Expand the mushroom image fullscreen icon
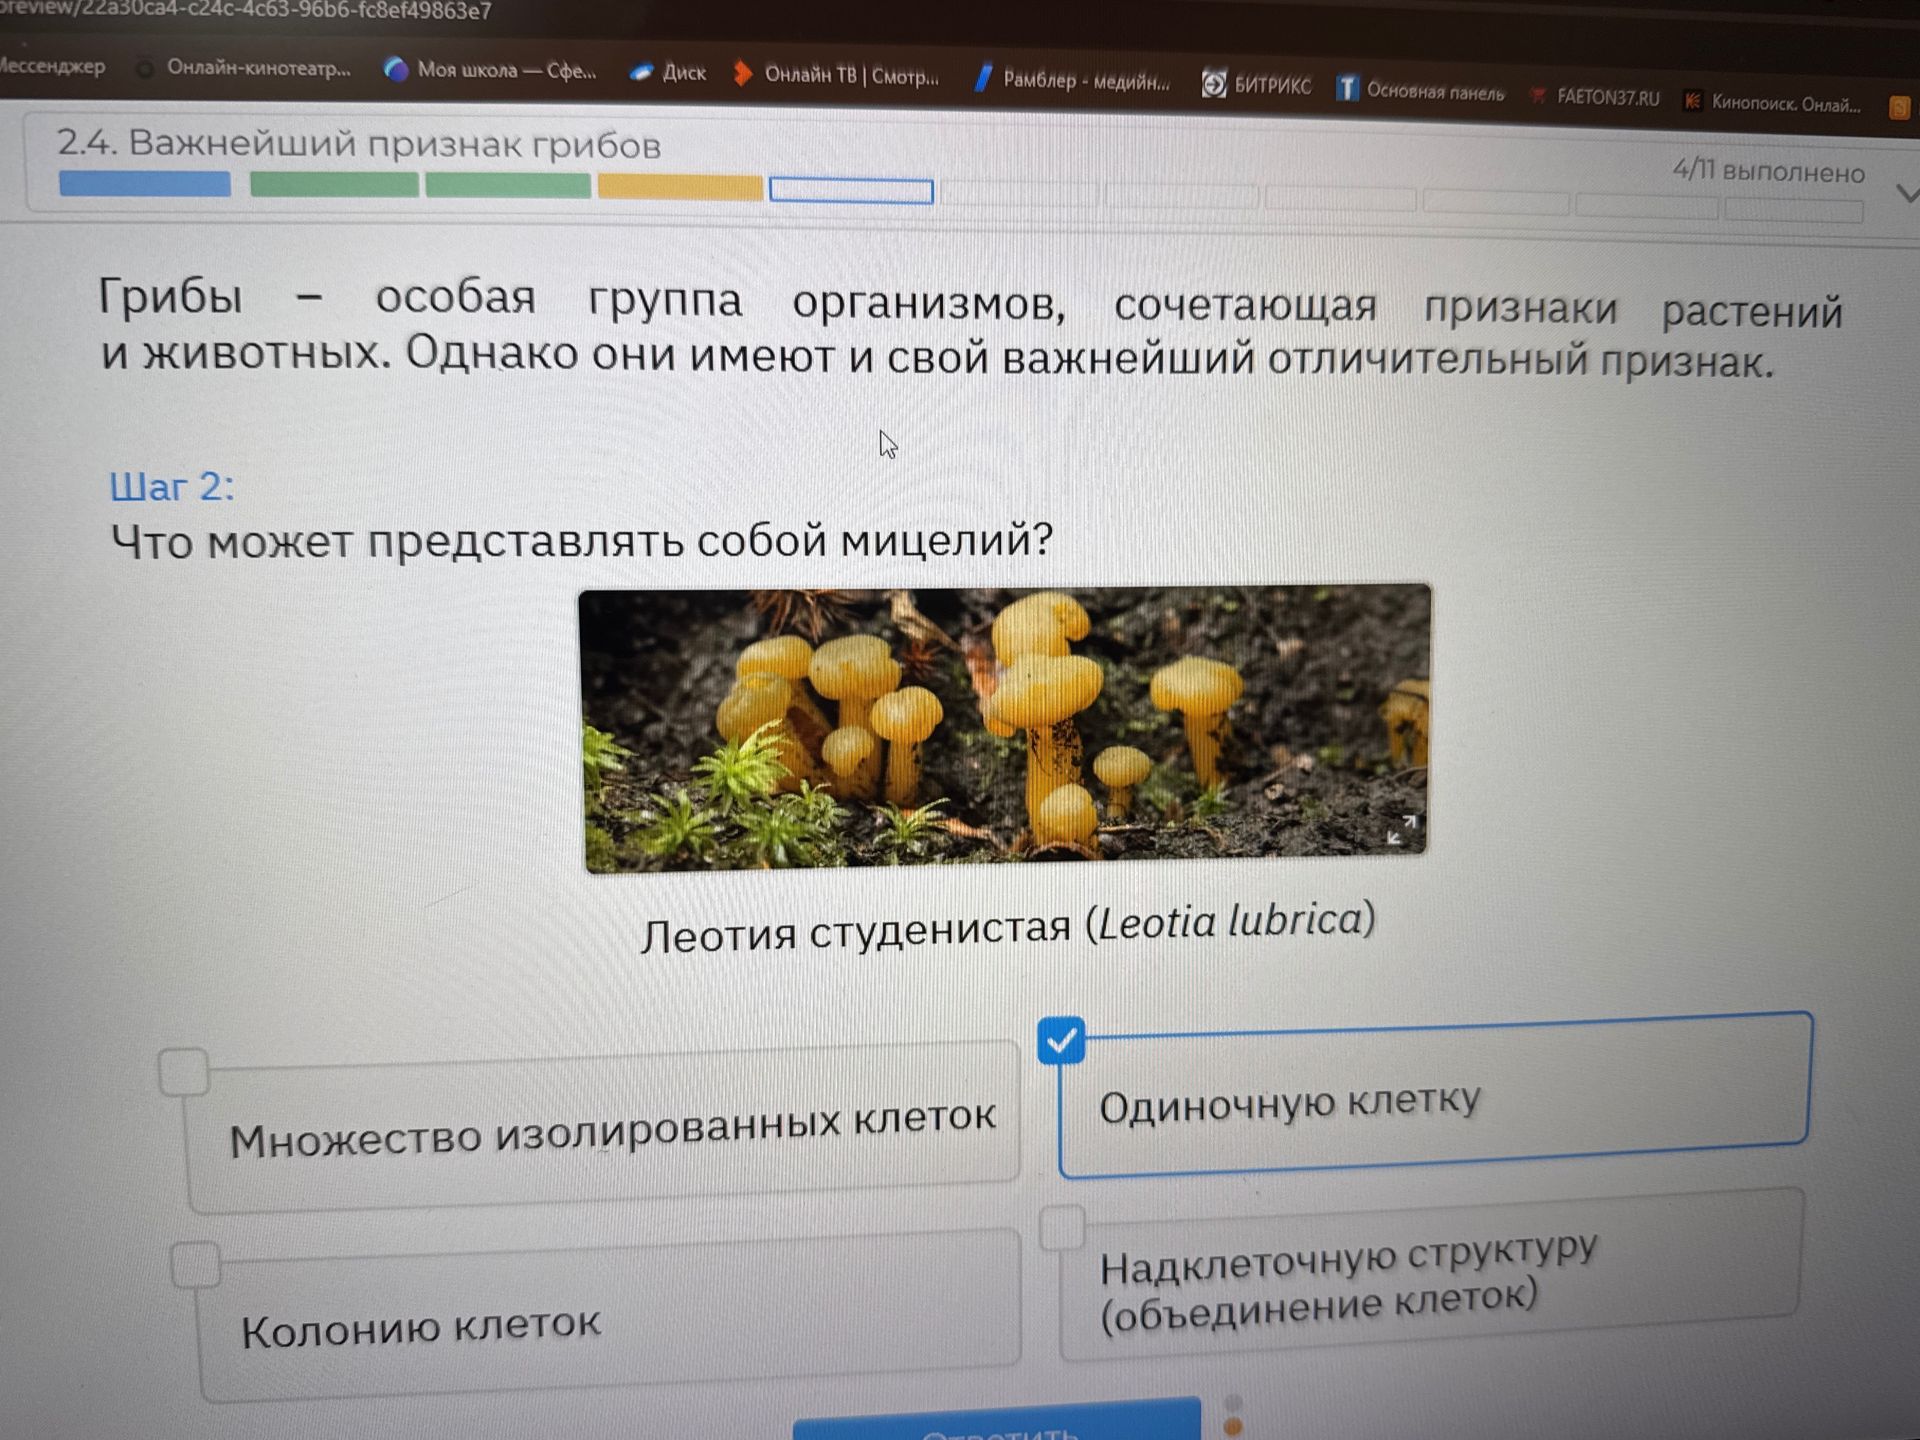The image size is (1920, 1440). click(1400, 829)
